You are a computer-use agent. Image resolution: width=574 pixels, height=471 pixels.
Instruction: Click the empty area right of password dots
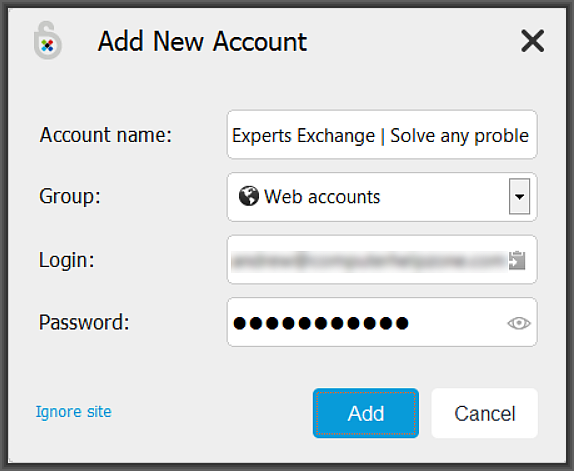458,323
